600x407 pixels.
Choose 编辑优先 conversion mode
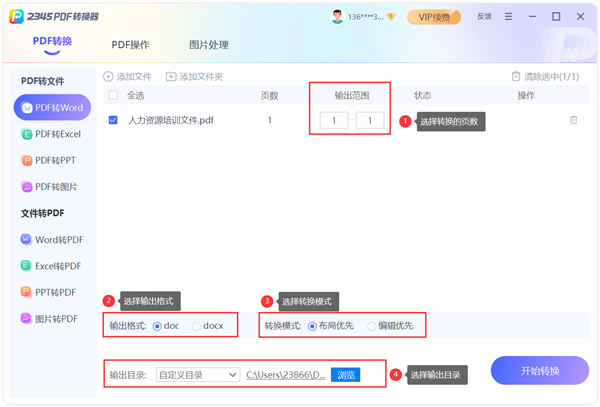point(371,326)
